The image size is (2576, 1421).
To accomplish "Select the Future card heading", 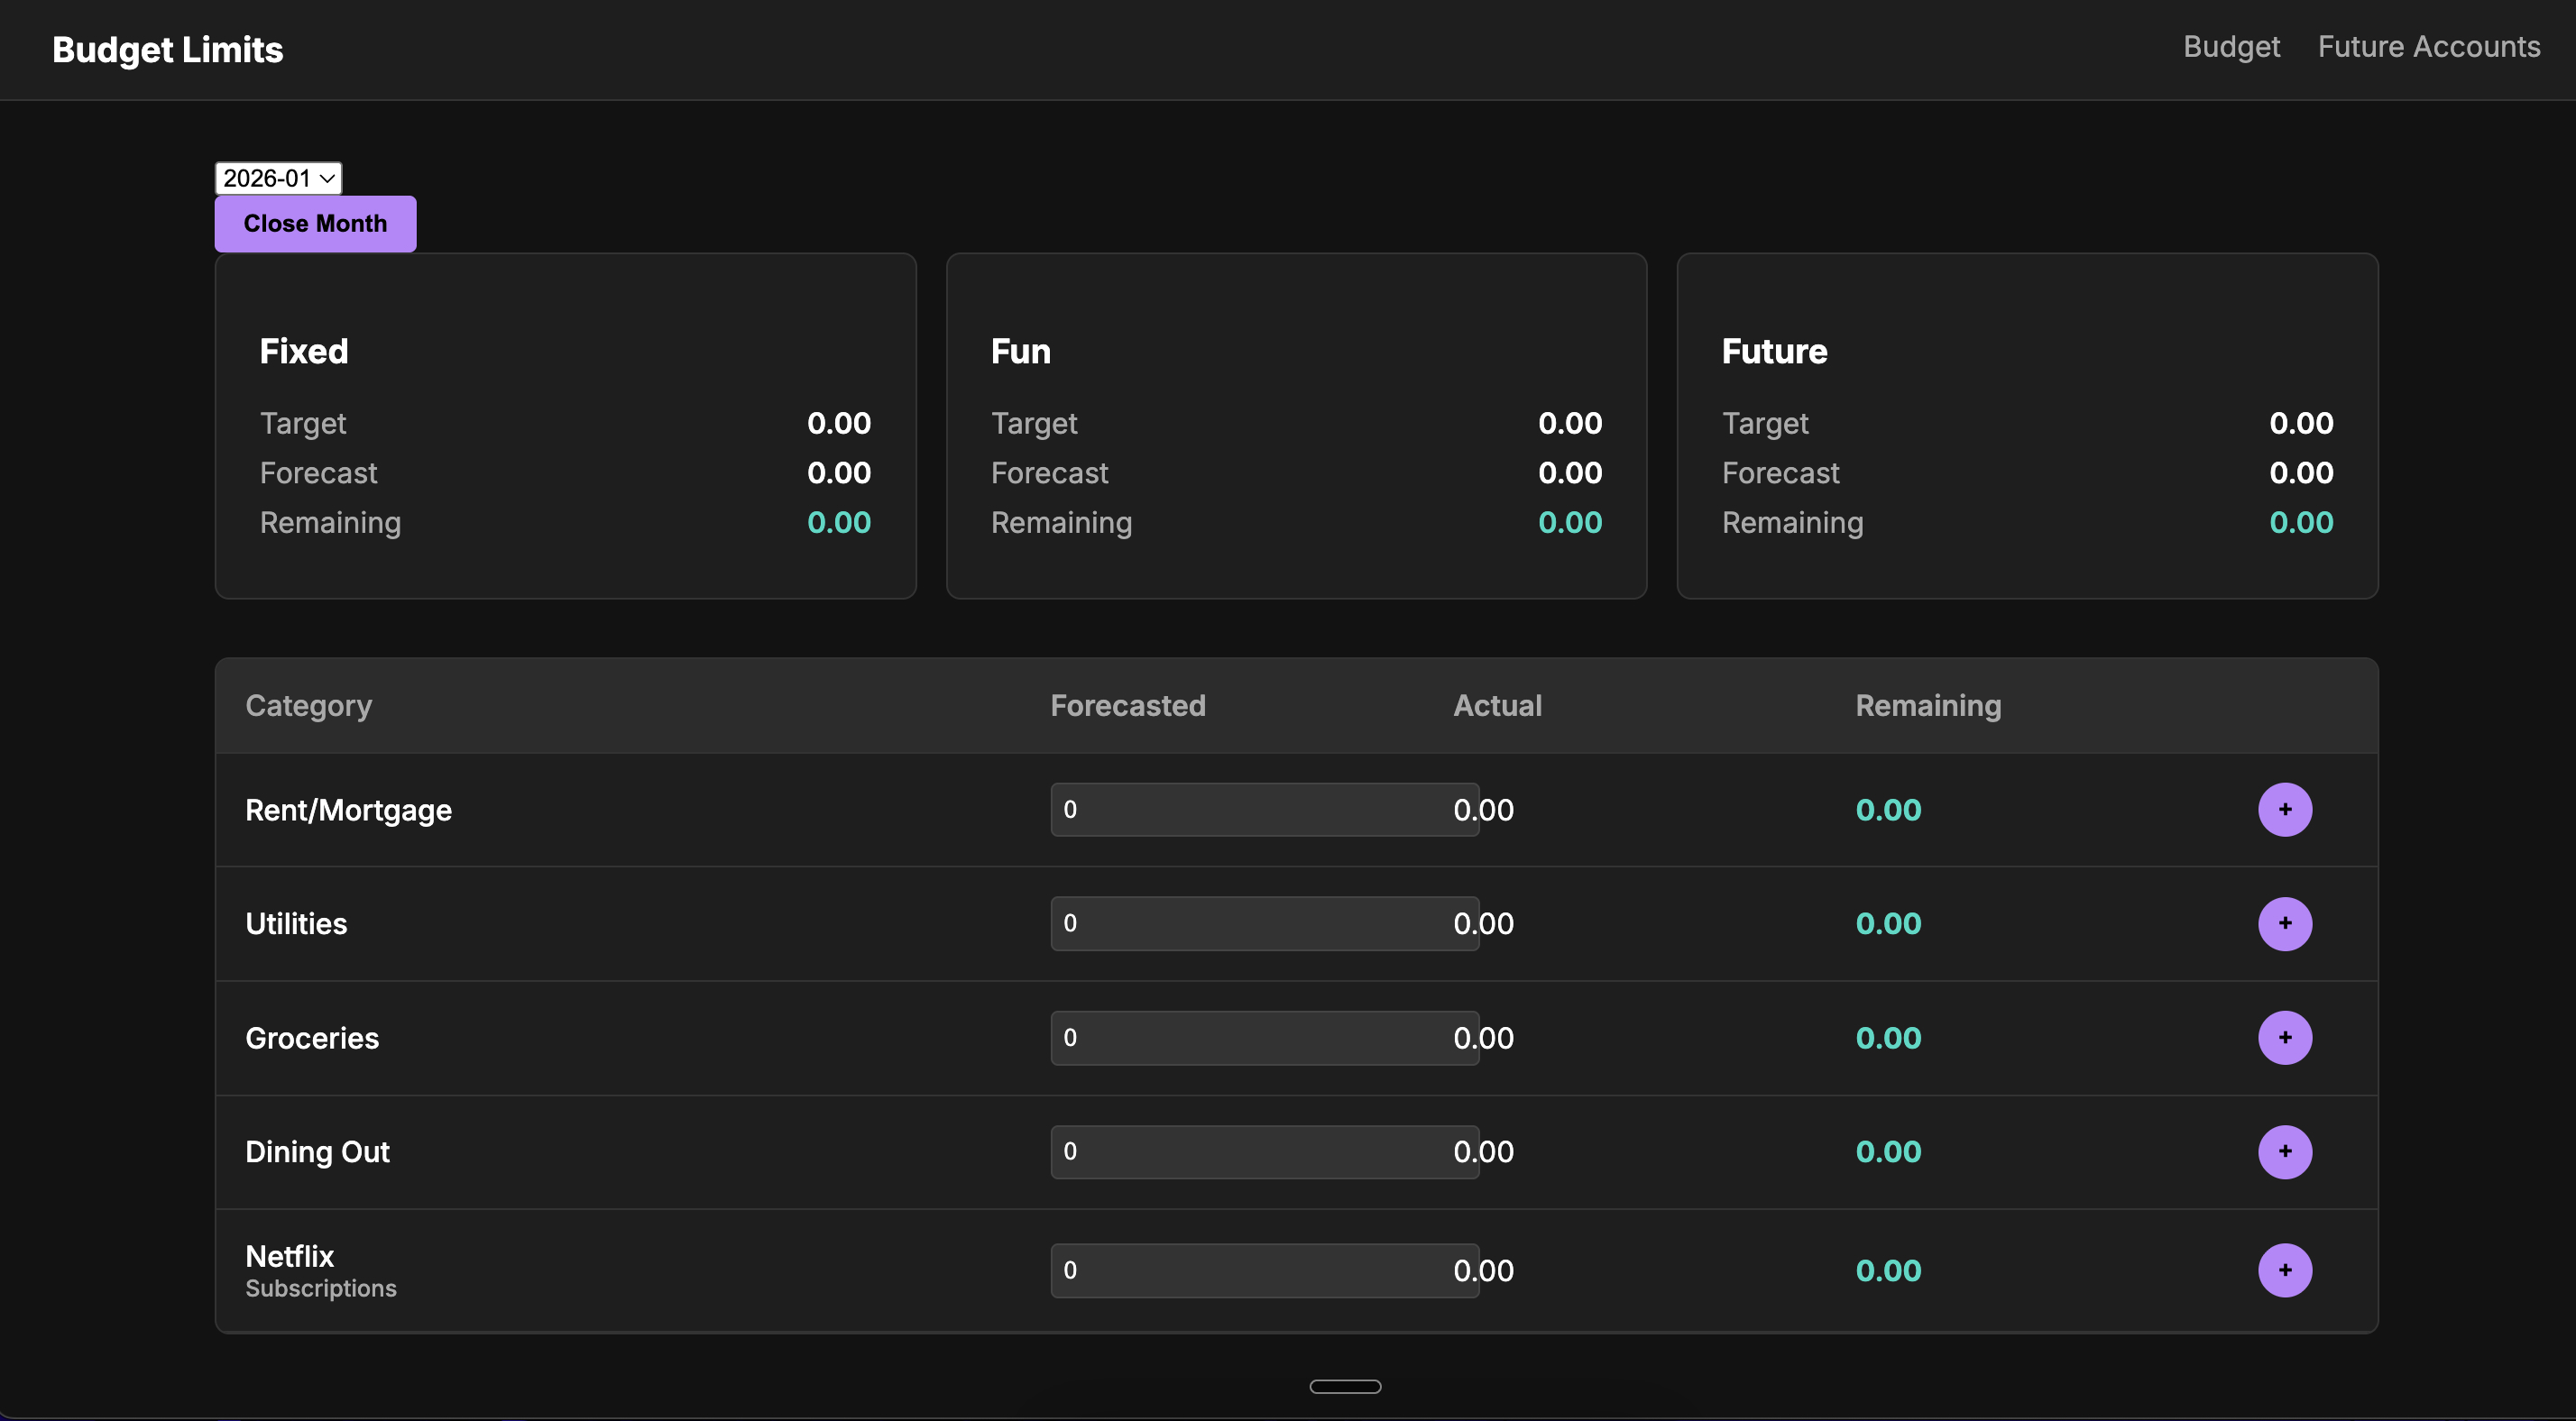I will (x=1774, y=351).
